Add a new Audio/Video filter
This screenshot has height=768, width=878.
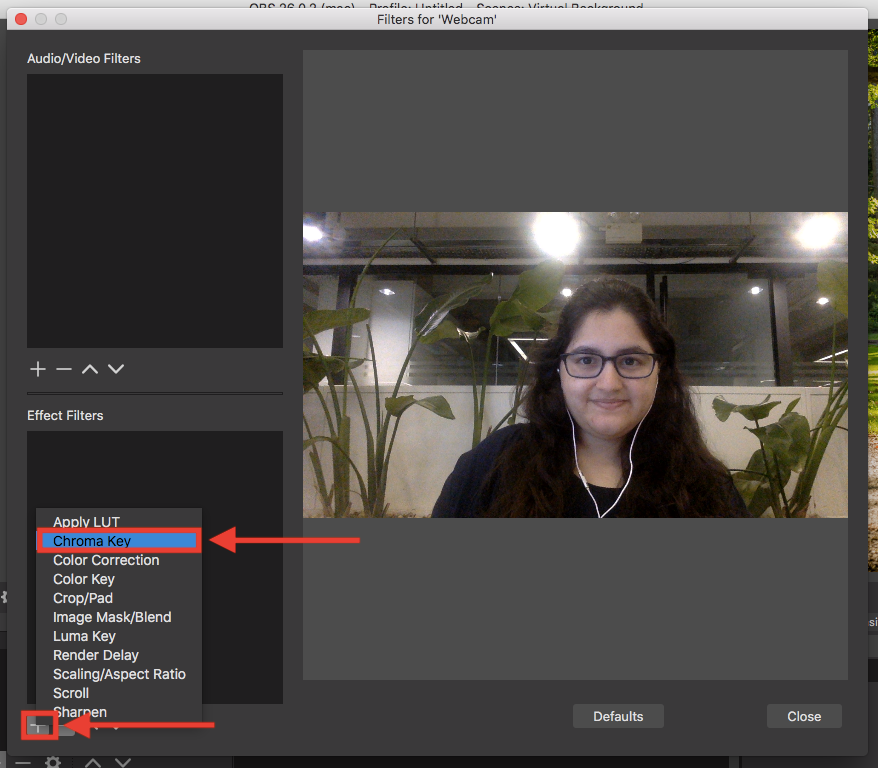pyautogui.click(x=38, y=369)
